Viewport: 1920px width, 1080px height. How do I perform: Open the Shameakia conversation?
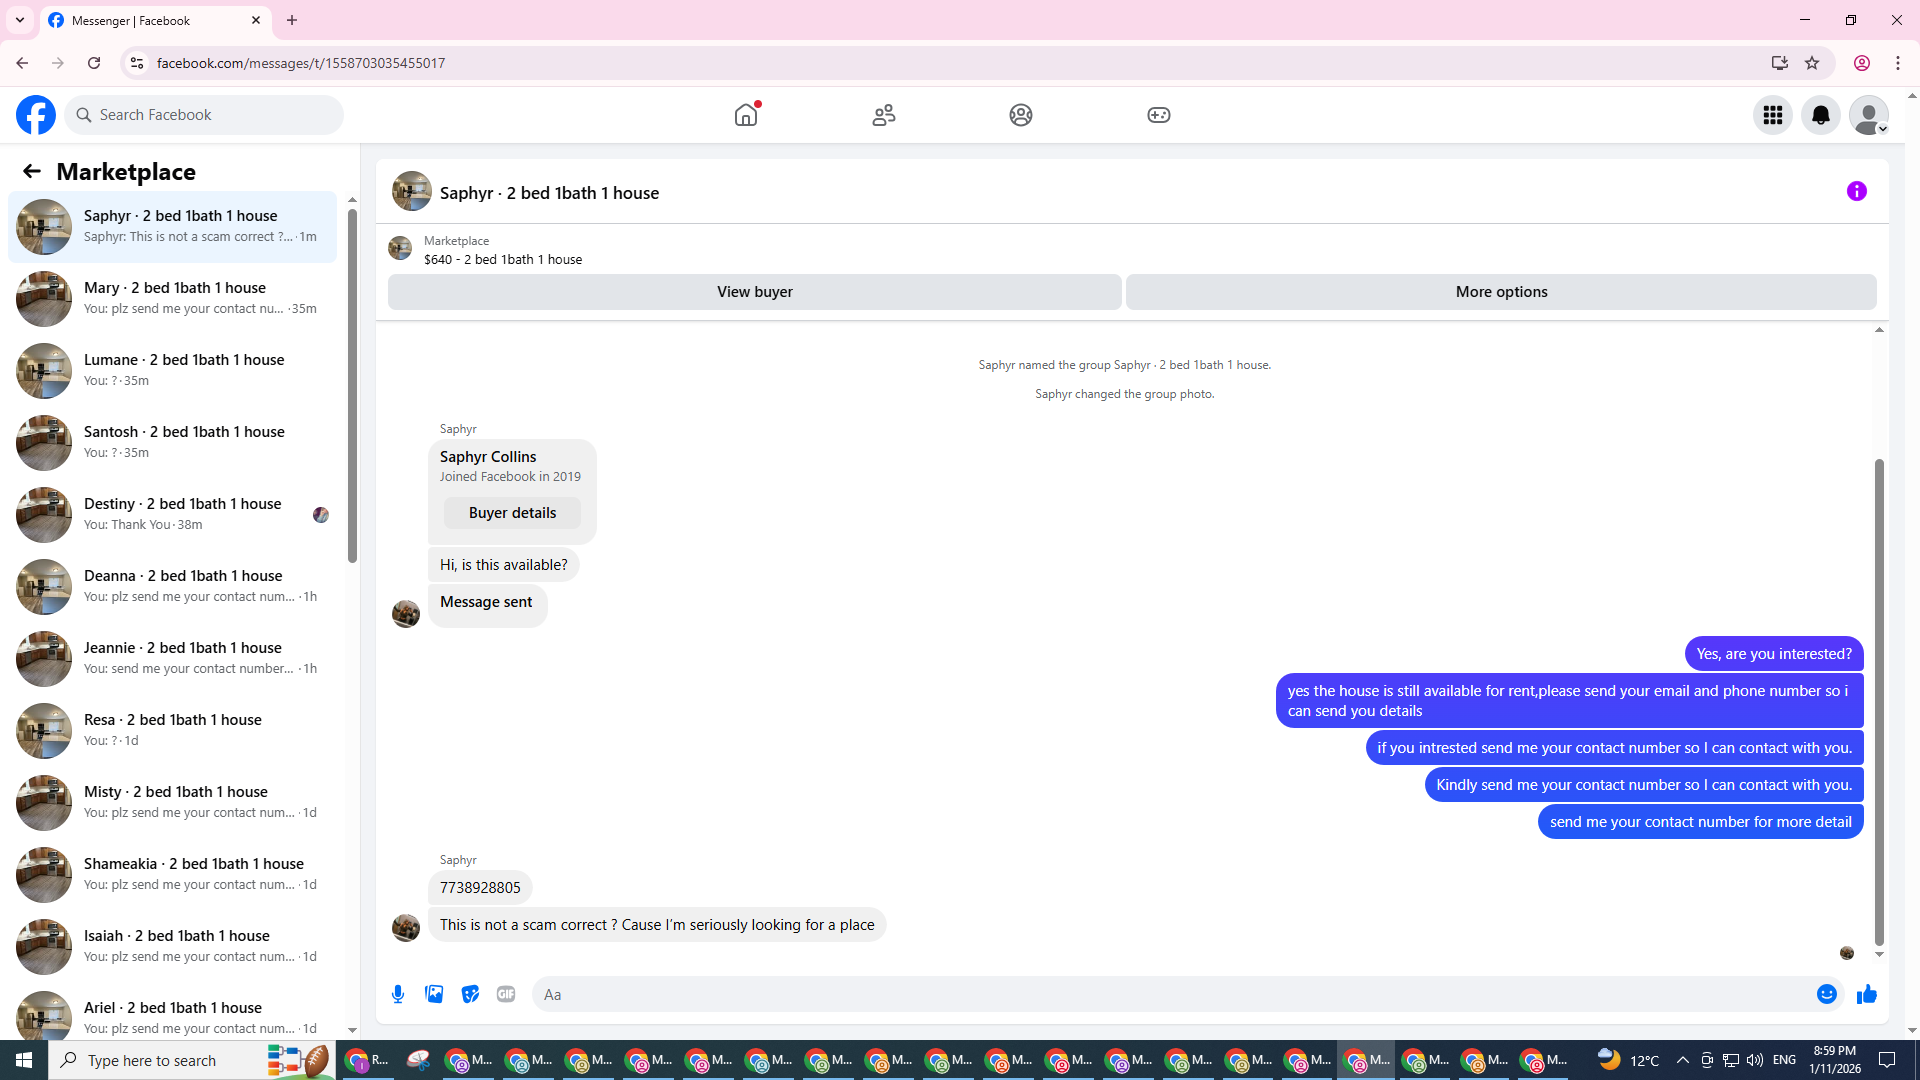[x=173, y=875]
